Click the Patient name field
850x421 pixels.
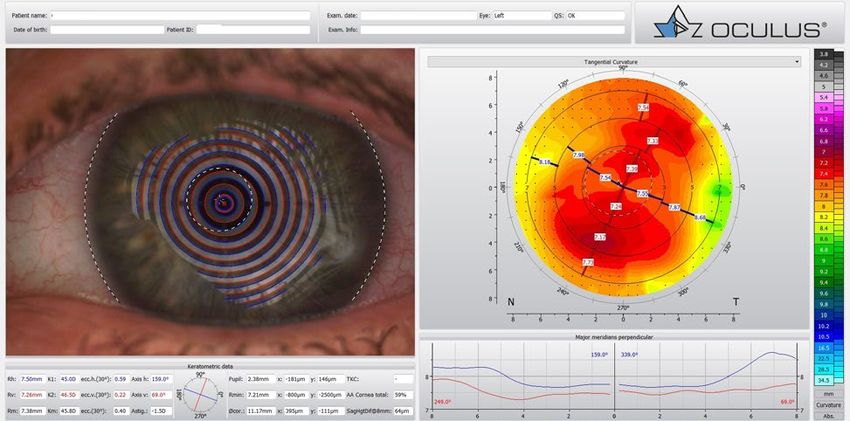[181, 16]
